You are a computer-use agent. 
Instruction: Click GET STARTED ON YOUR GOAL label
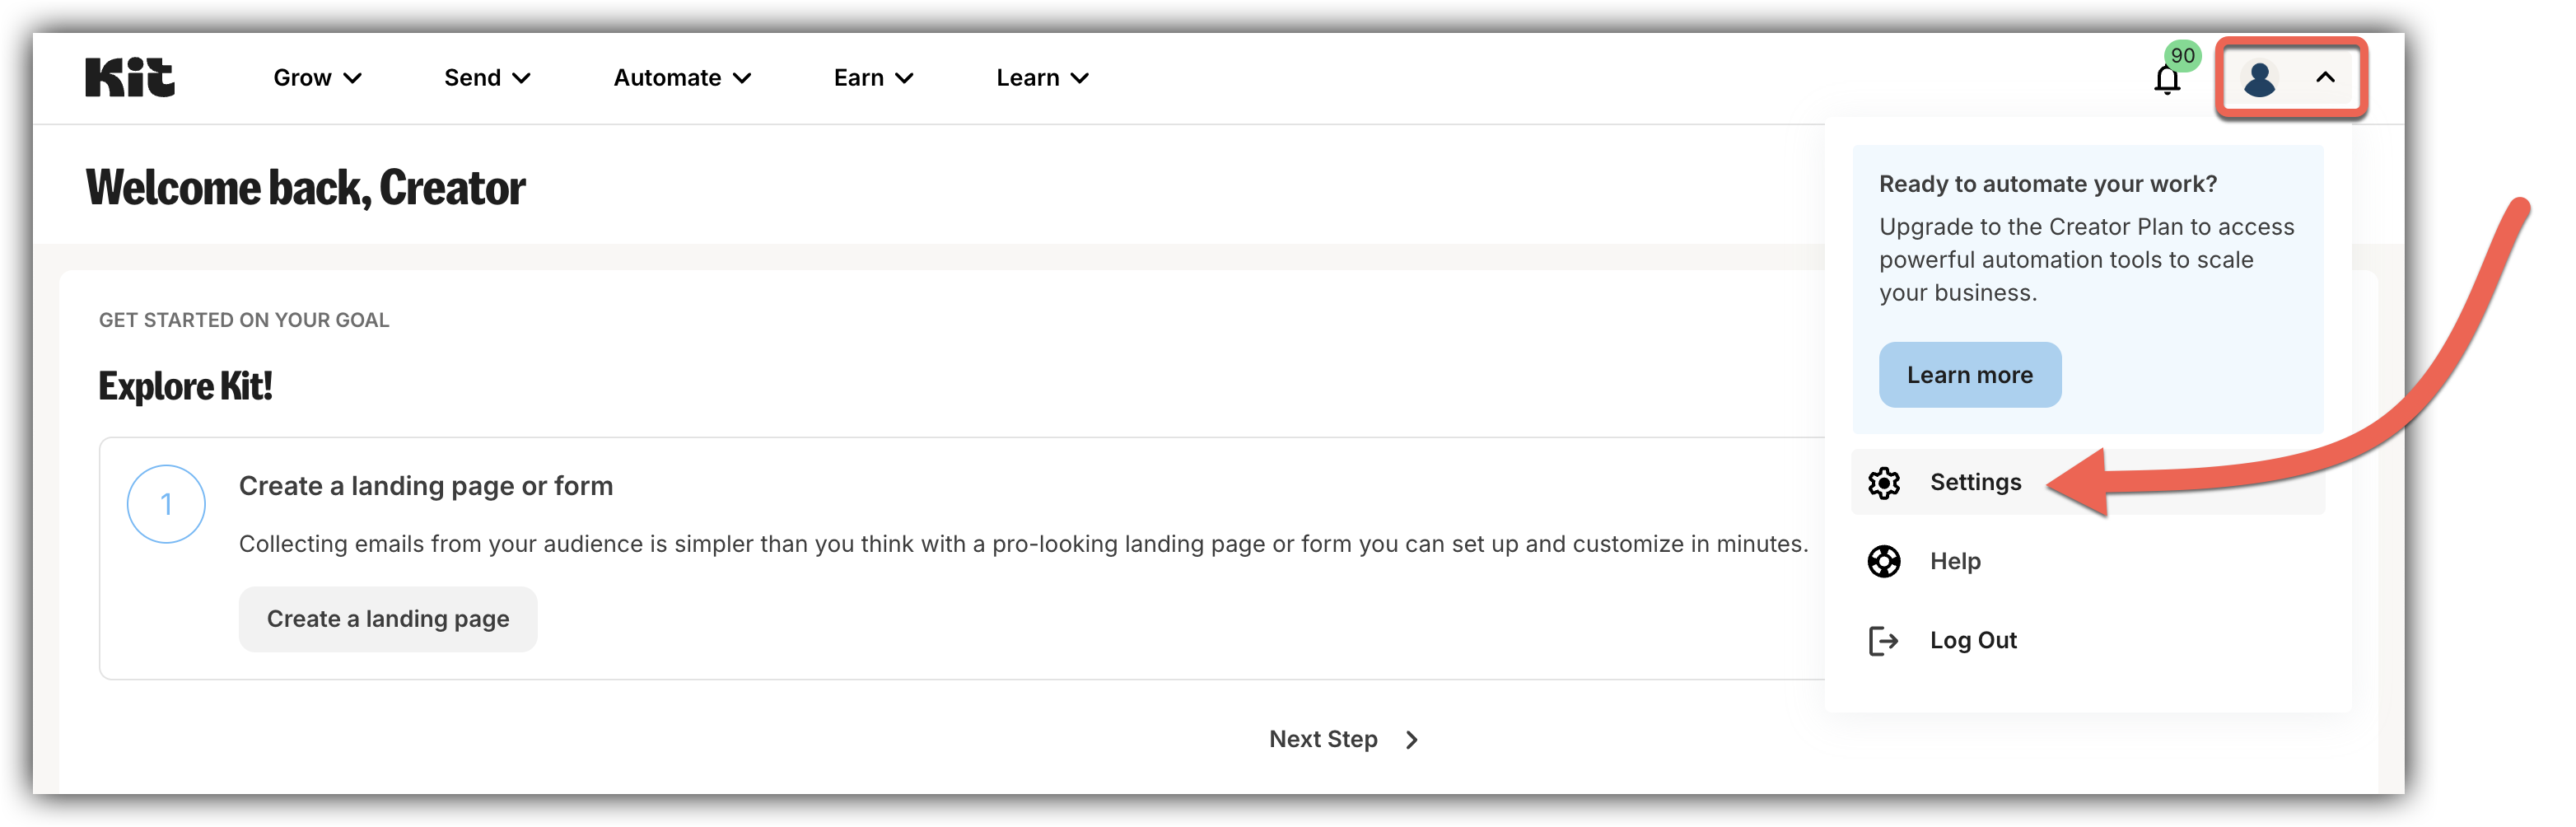[244, 320]
